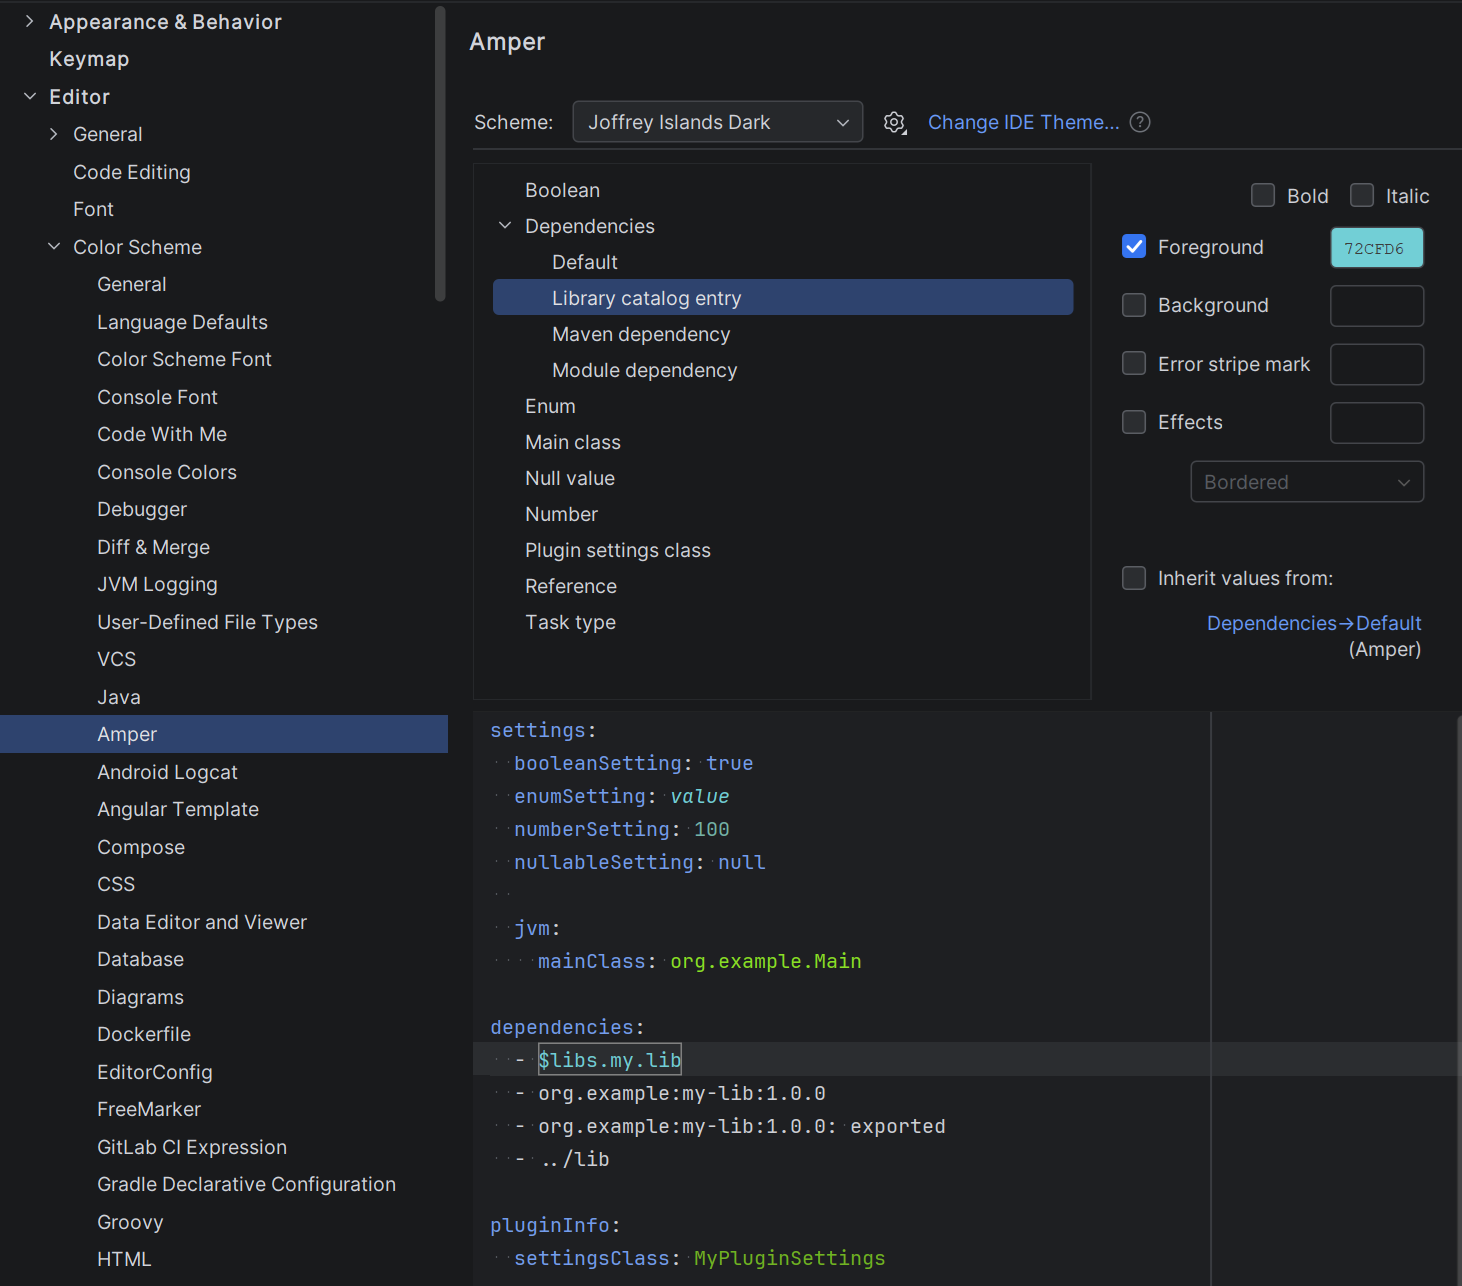Open scheme actions gear icon
The width and height of the screenshot is (1462, 1286).
[x=894, y=122]
